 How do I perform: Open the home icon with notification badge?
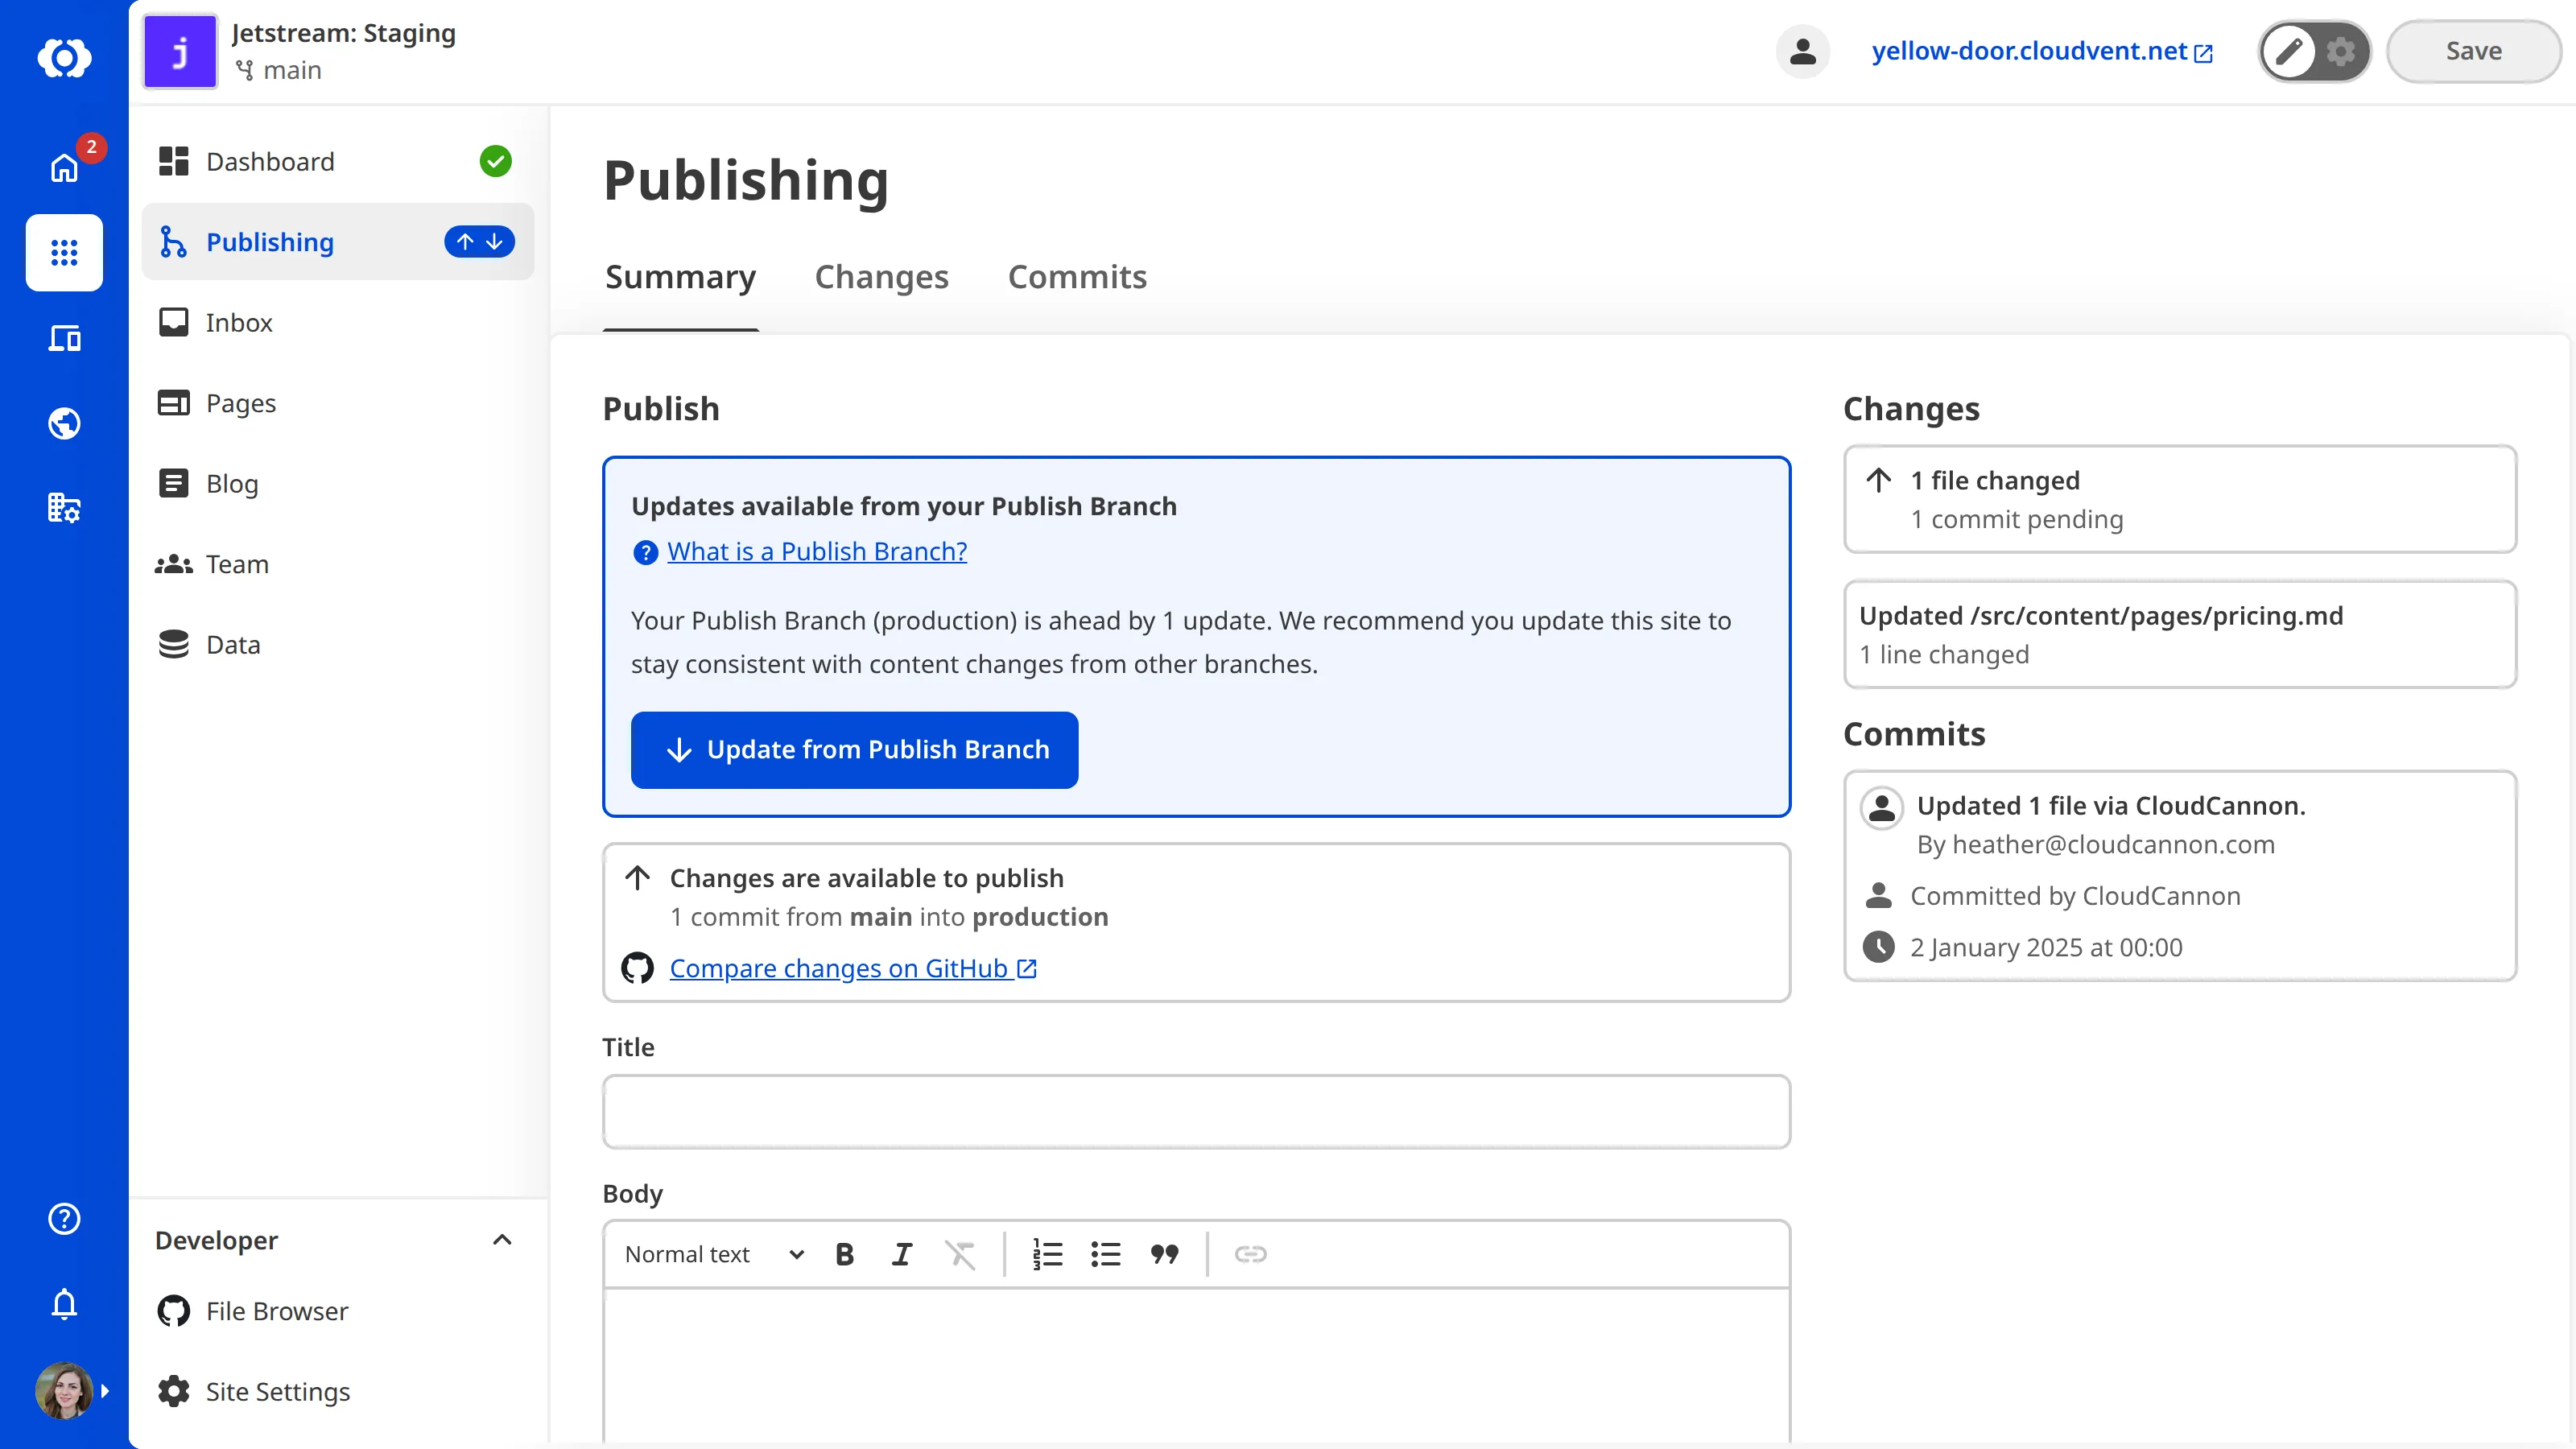click(64, 167)
